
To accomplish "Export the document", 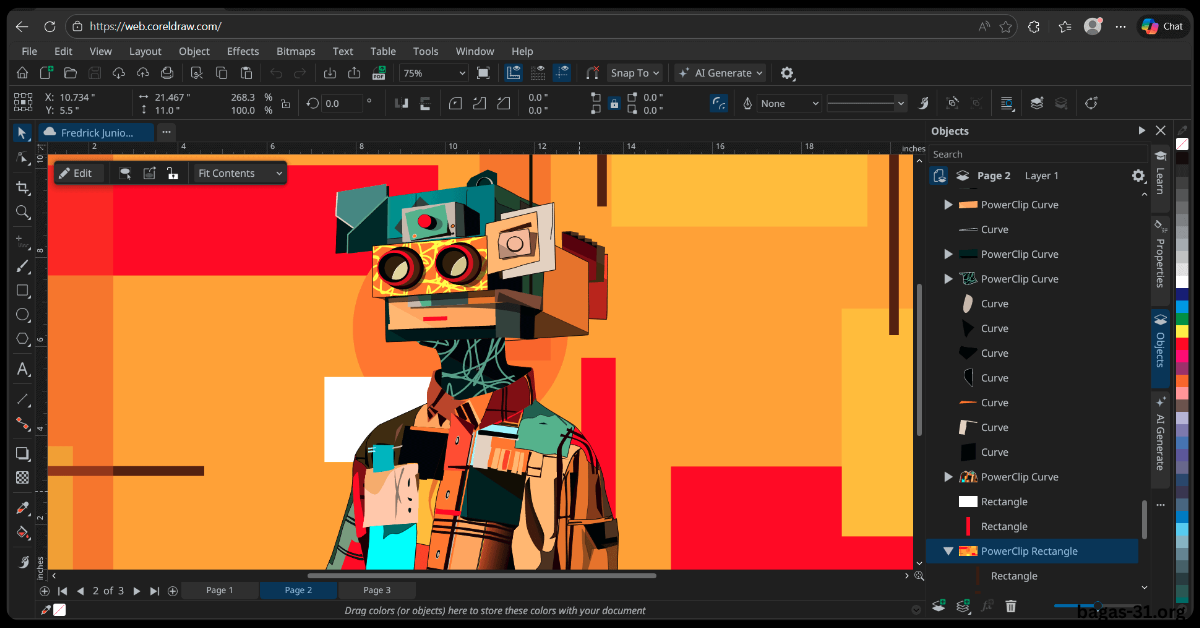I will click(354, 73).
